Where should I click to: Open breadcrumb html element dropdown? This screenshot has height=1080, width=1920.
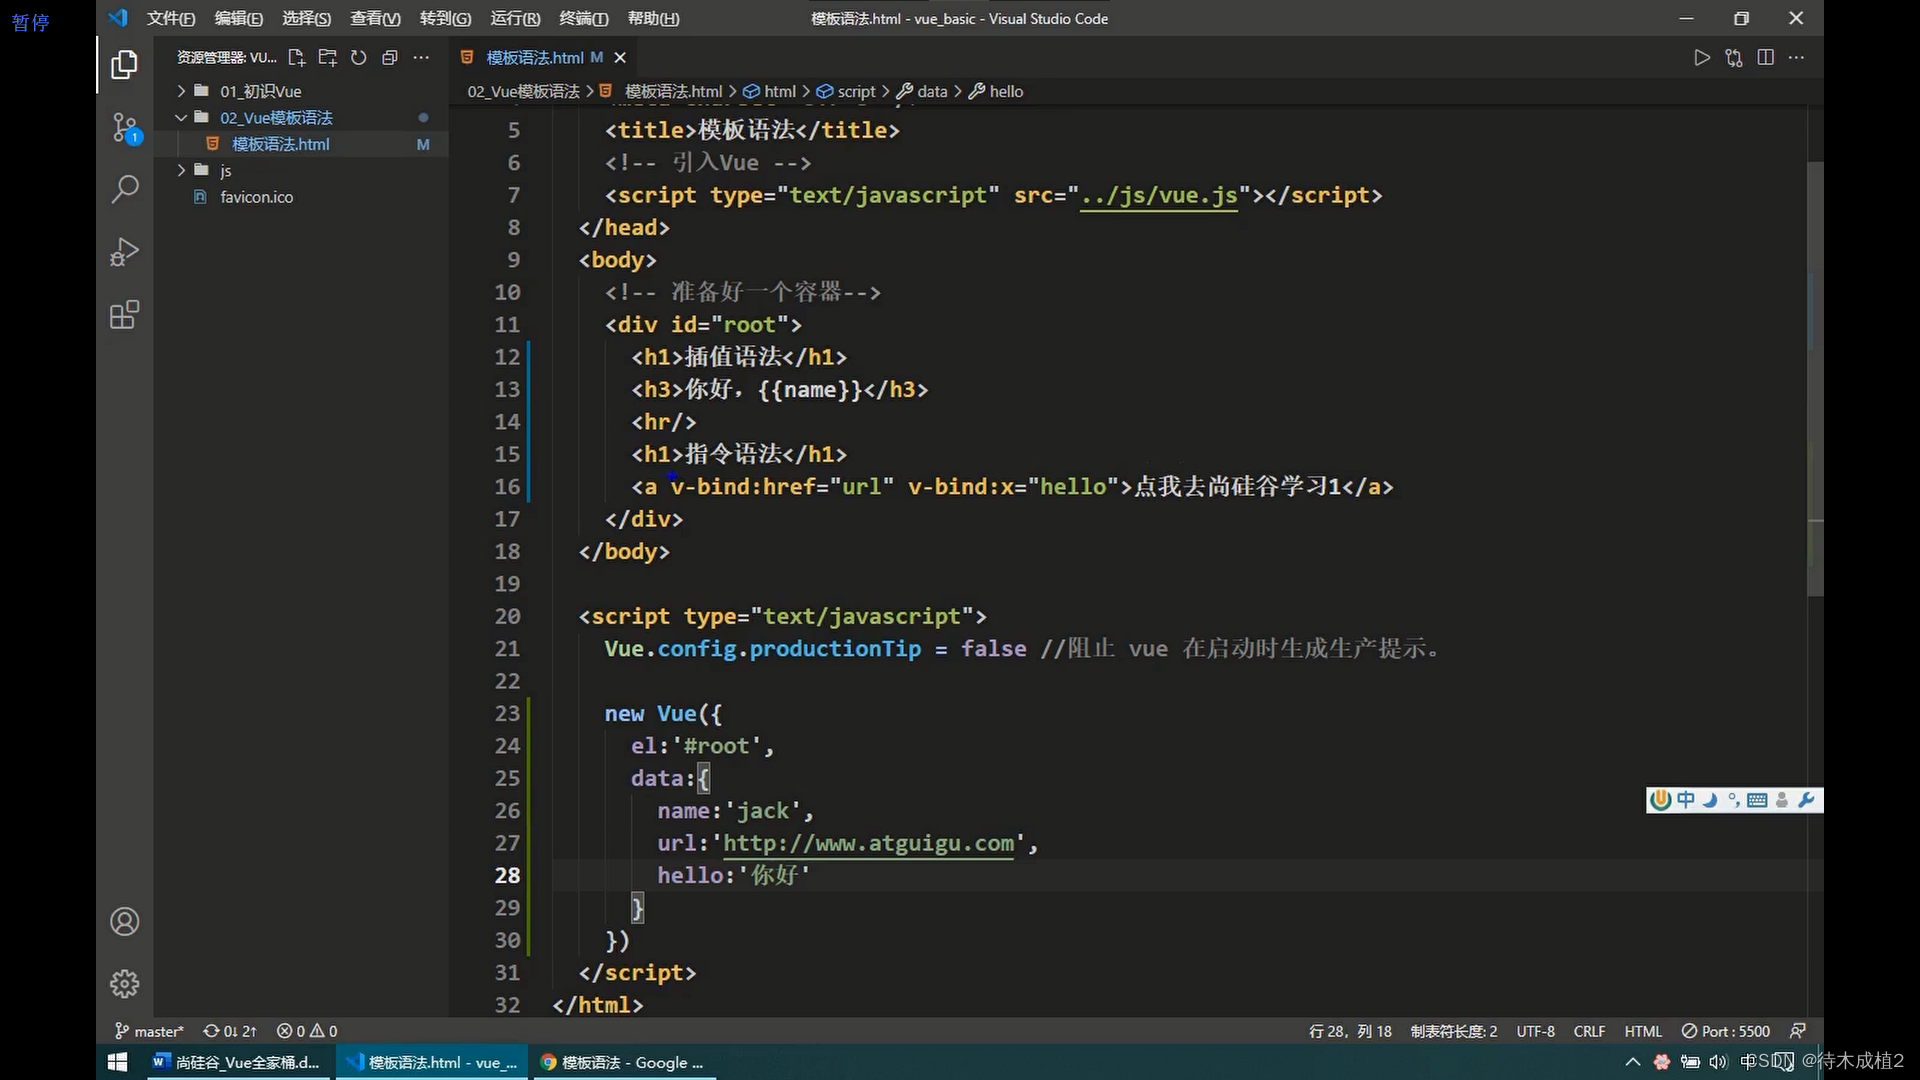pos(770,91)
